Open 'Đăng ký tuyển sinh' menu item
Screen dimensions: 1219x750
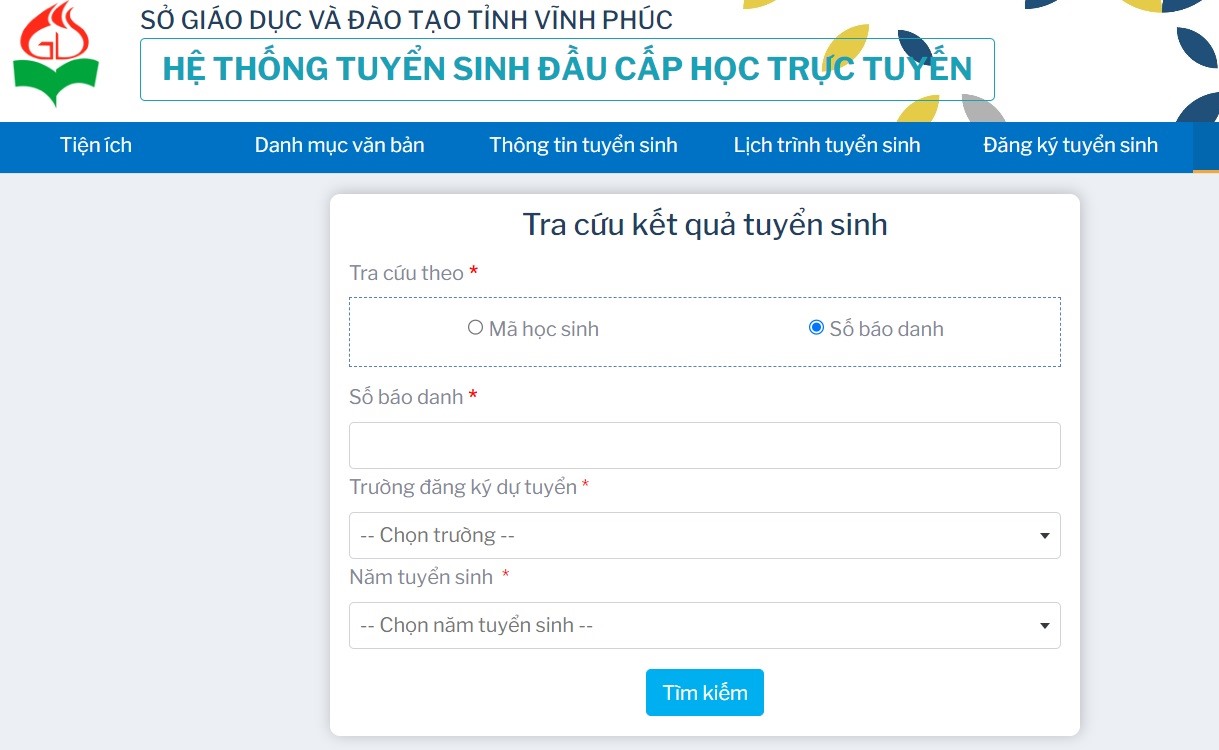(1070, 145)
